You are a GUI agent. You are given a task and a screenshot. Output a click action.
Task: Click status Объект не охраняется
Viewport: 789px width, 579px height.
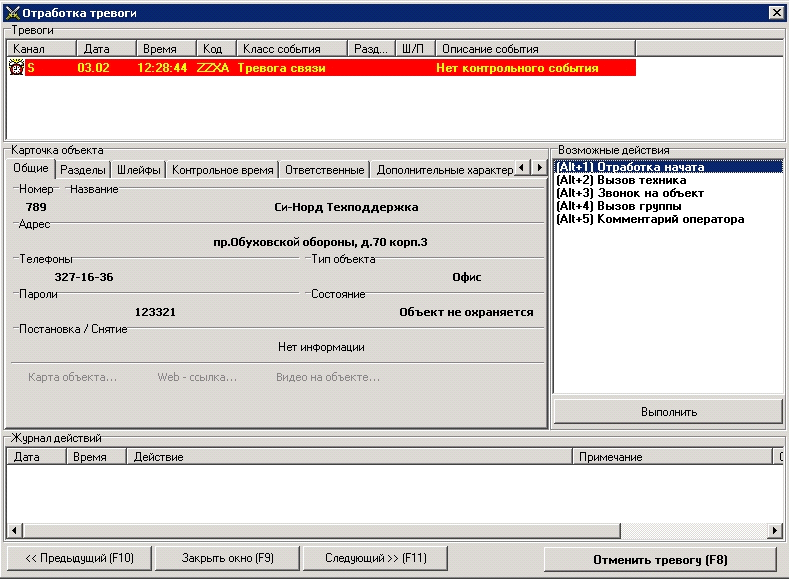click(x=466, y=312)
